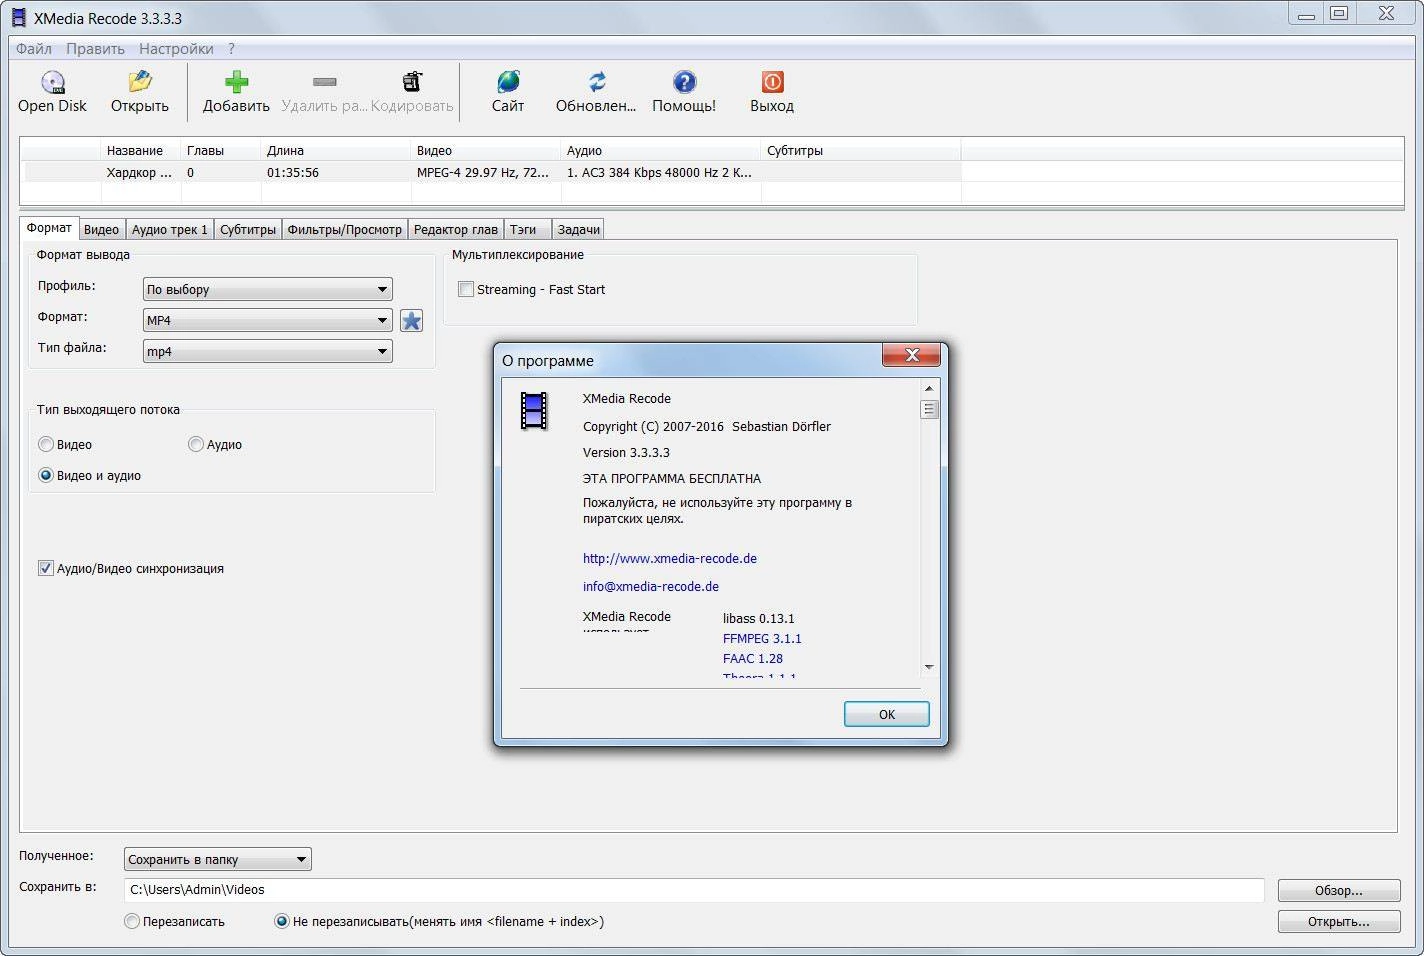
Task: Select the Видео radio button
Action: click(46, 444)
